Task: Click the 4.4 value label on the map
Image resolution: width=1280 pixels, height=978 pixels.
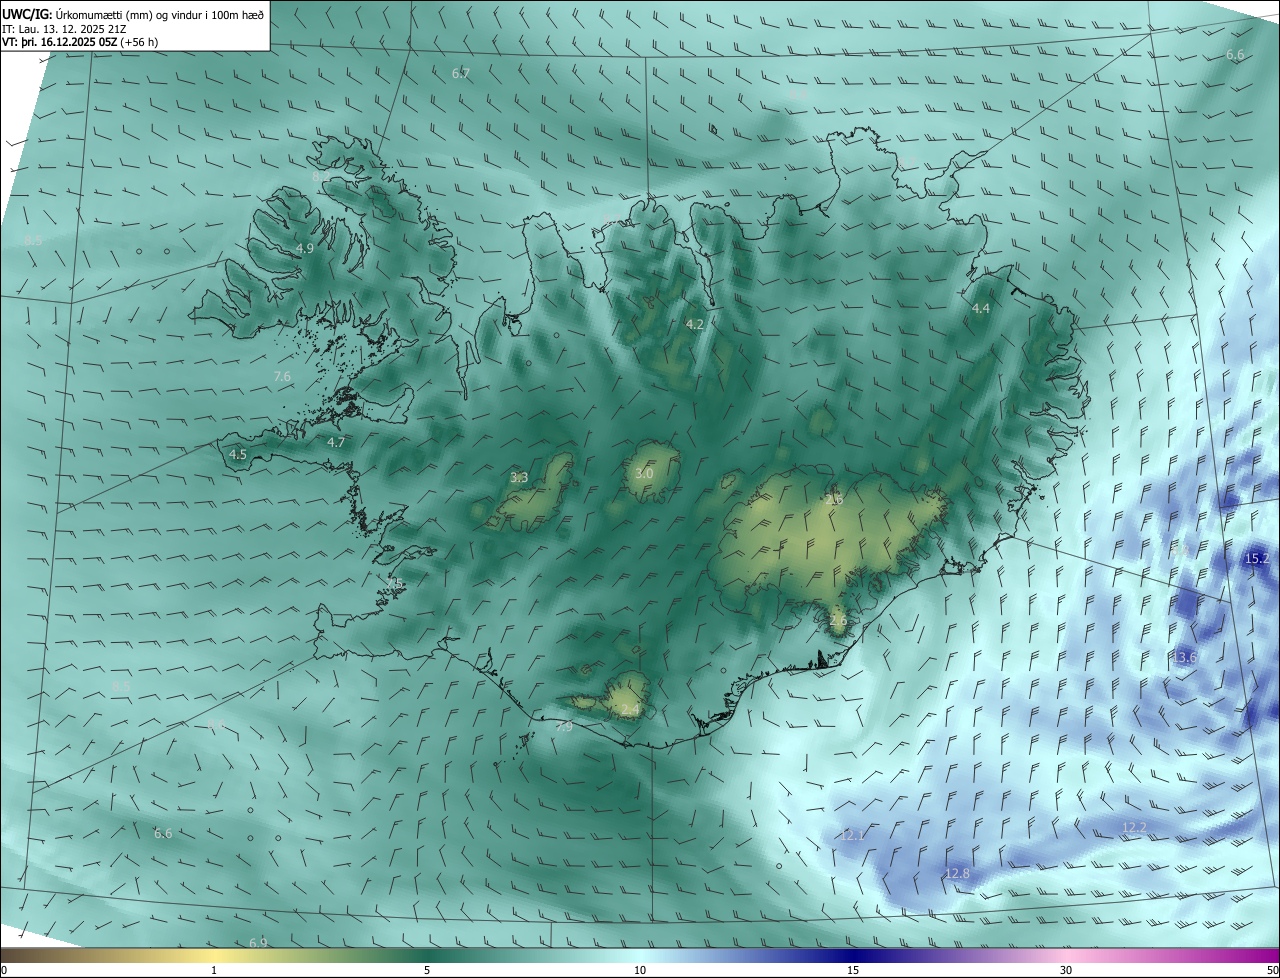Action: click(981, 309)
